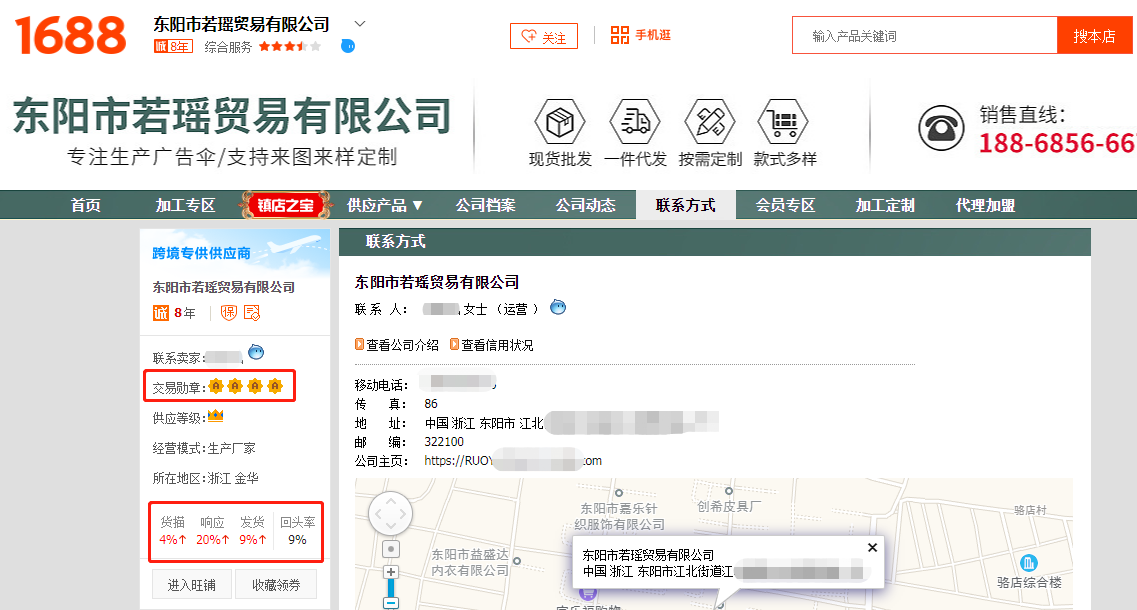Click the 按需定制 pencil ruler icon

click(710, 122)
